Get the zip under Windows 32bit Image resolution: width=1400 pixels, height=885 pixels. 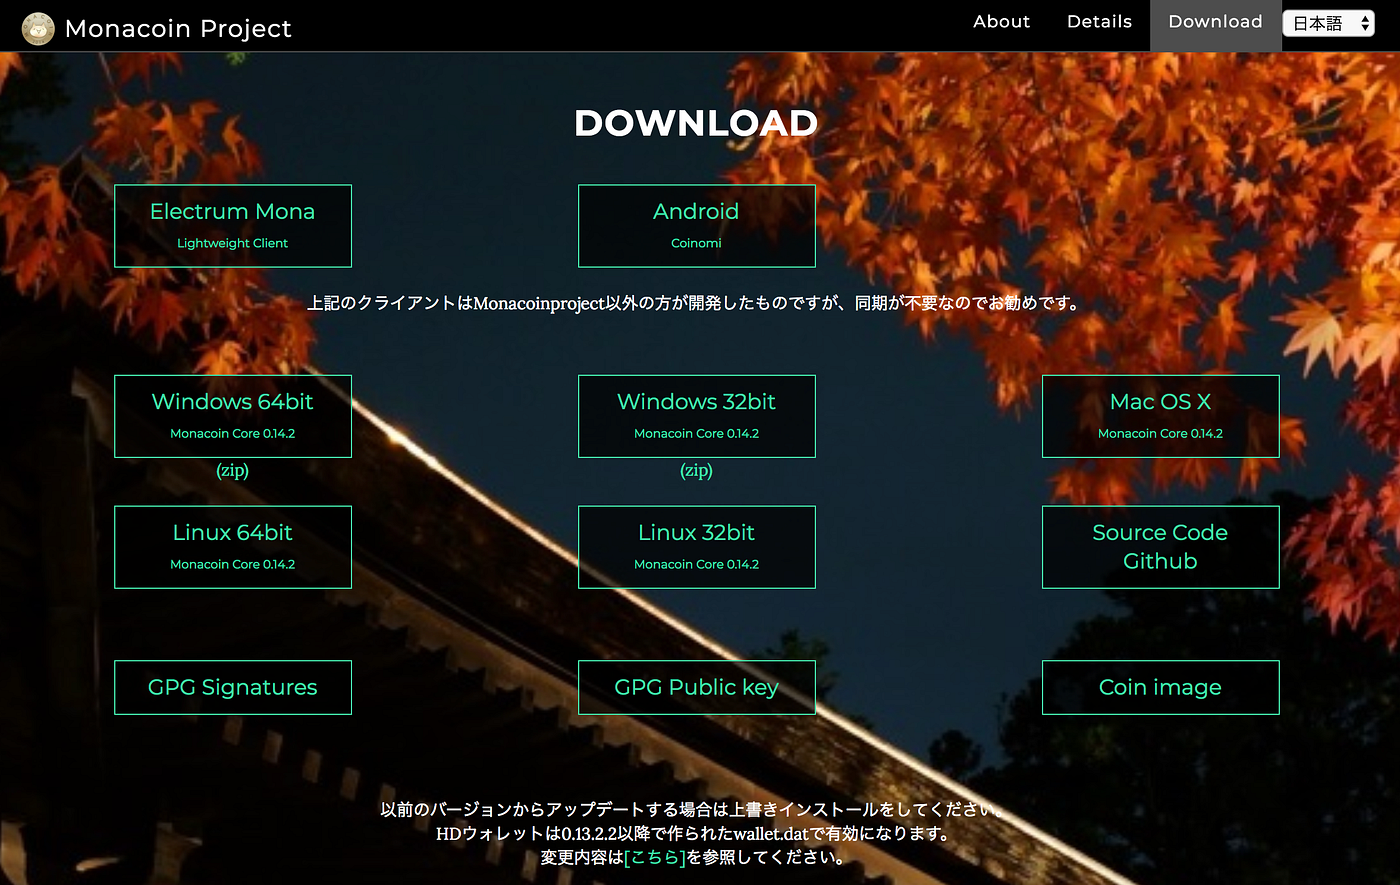pyautogui.click(x=696, y=470)
